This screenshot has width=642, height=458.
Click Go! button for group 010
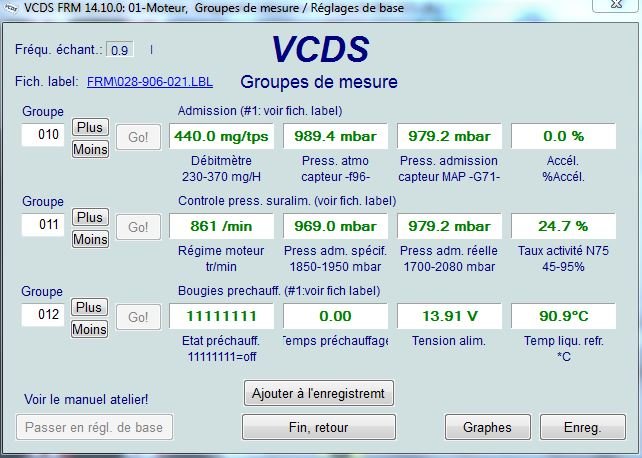tap(138, 137)
